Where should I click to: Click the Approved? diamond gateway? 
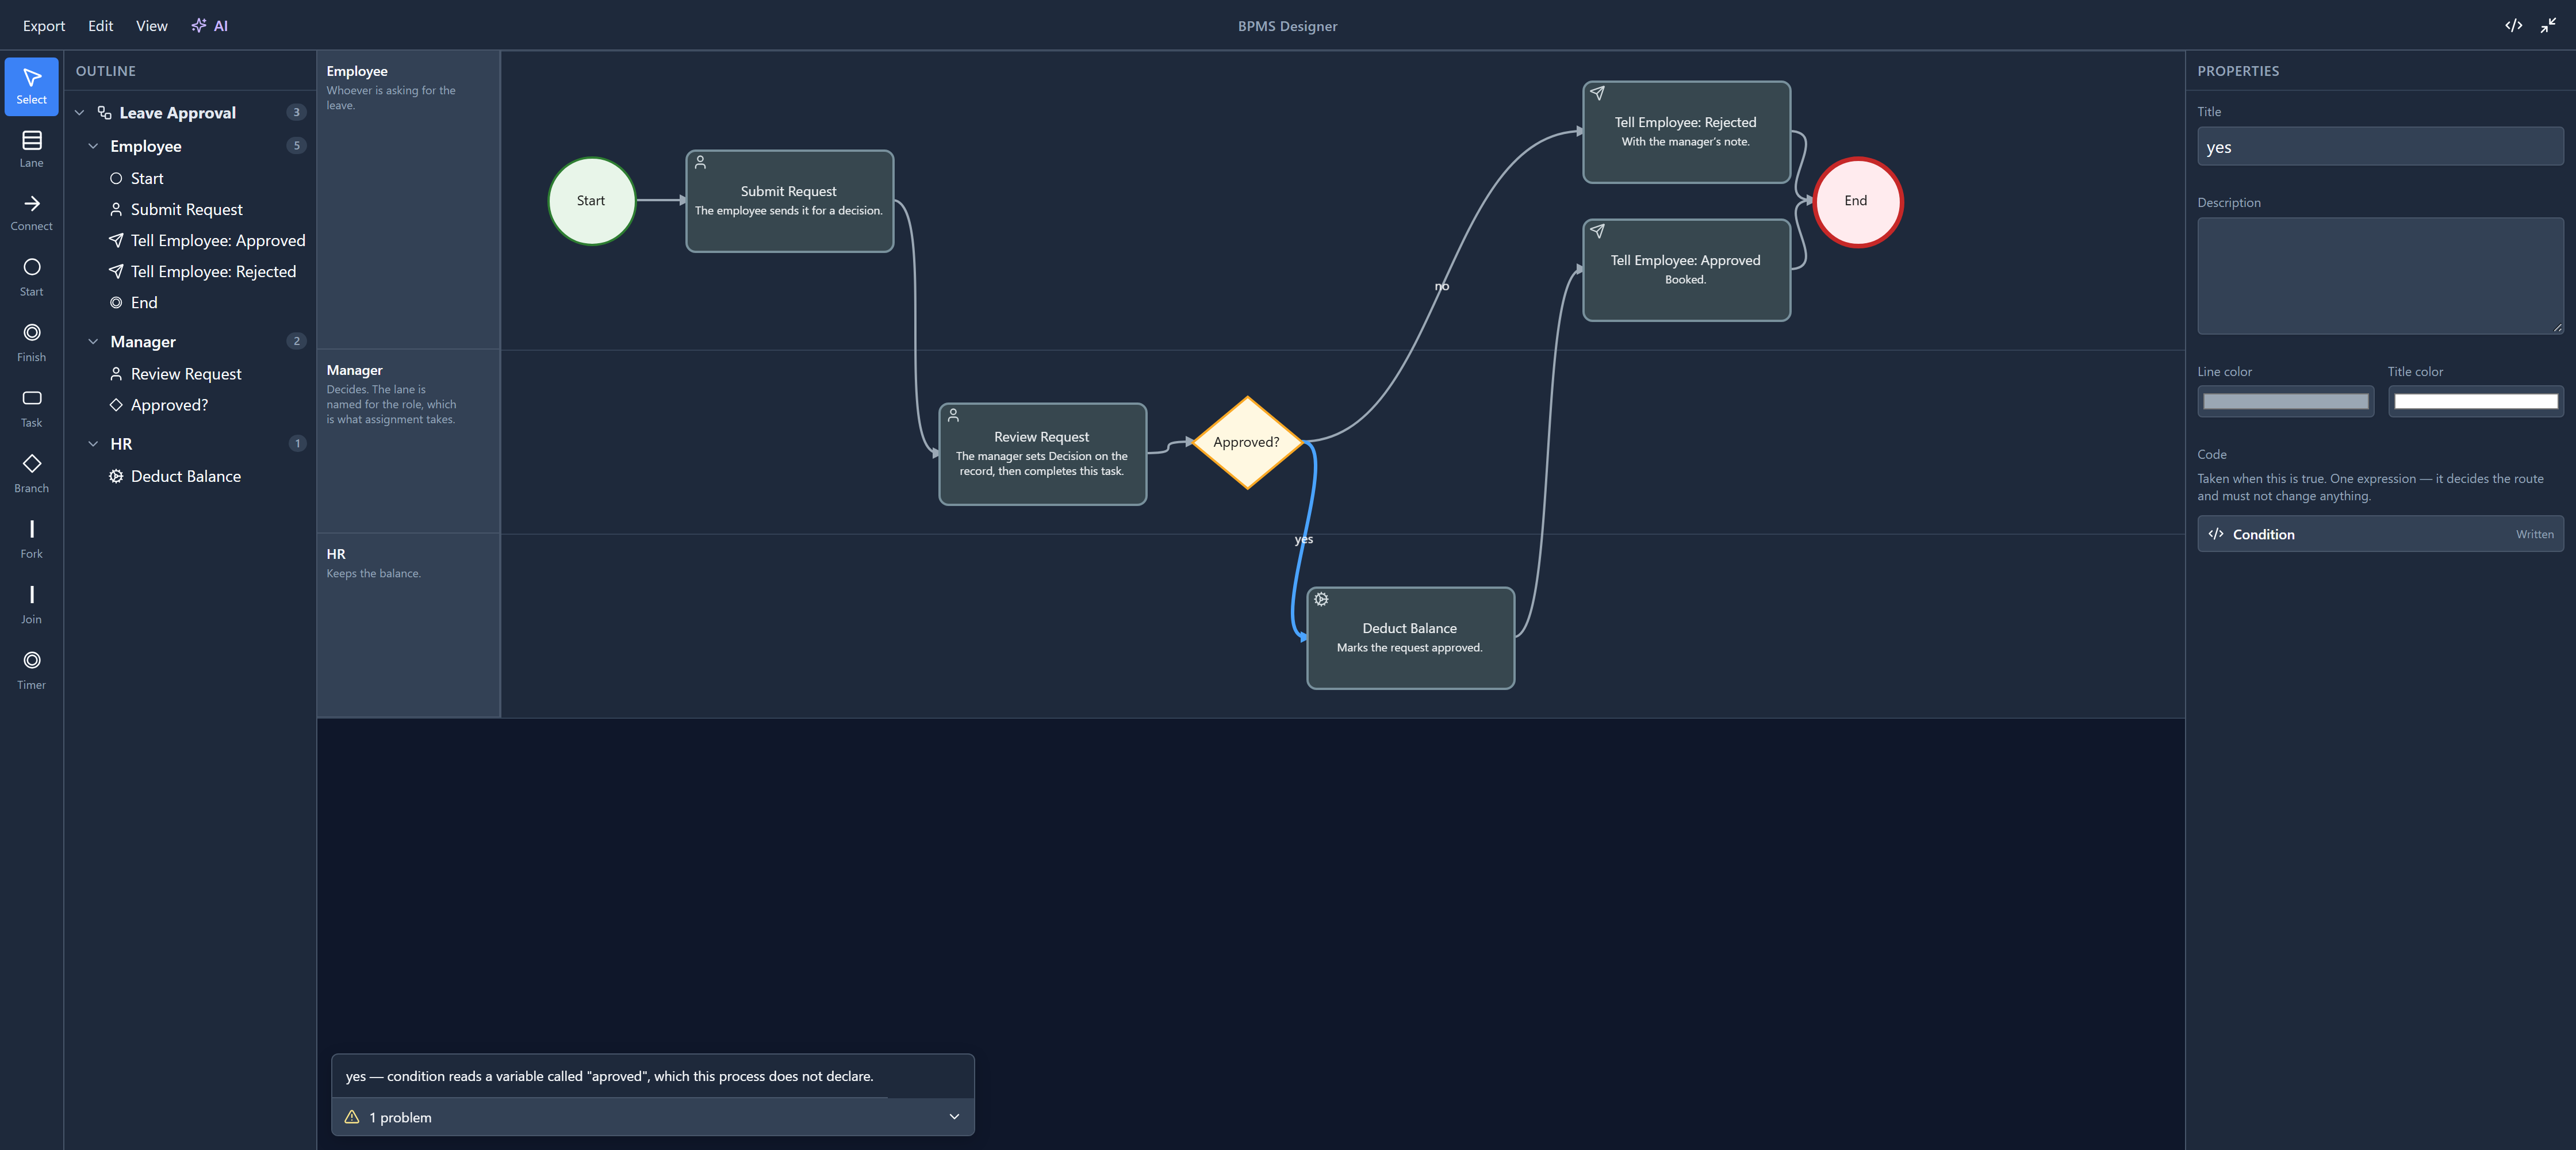pos(1246,442)
